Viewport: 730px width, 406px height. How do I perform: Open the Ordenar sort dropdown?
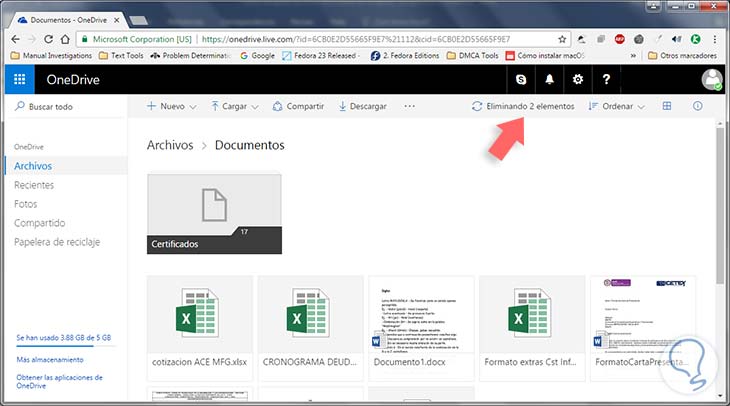617,106
